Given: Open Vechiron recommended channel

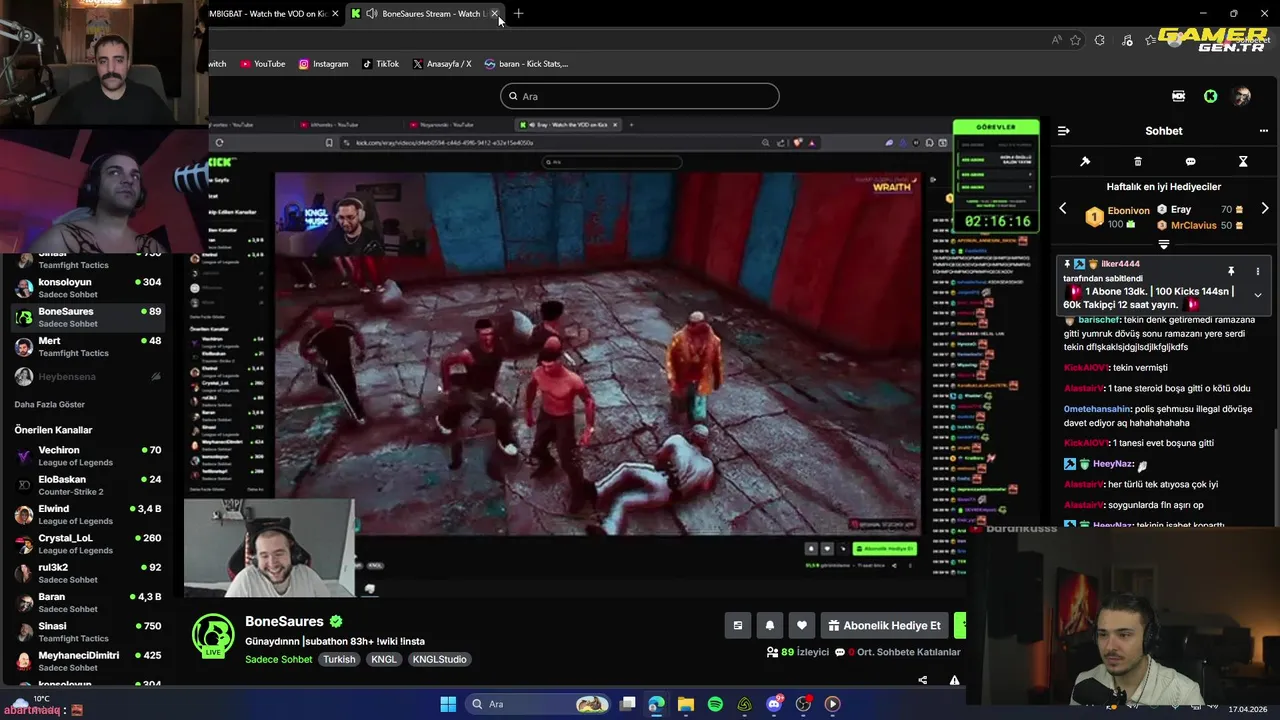Looking at the screenshot, I should click(x=87, y=456).
